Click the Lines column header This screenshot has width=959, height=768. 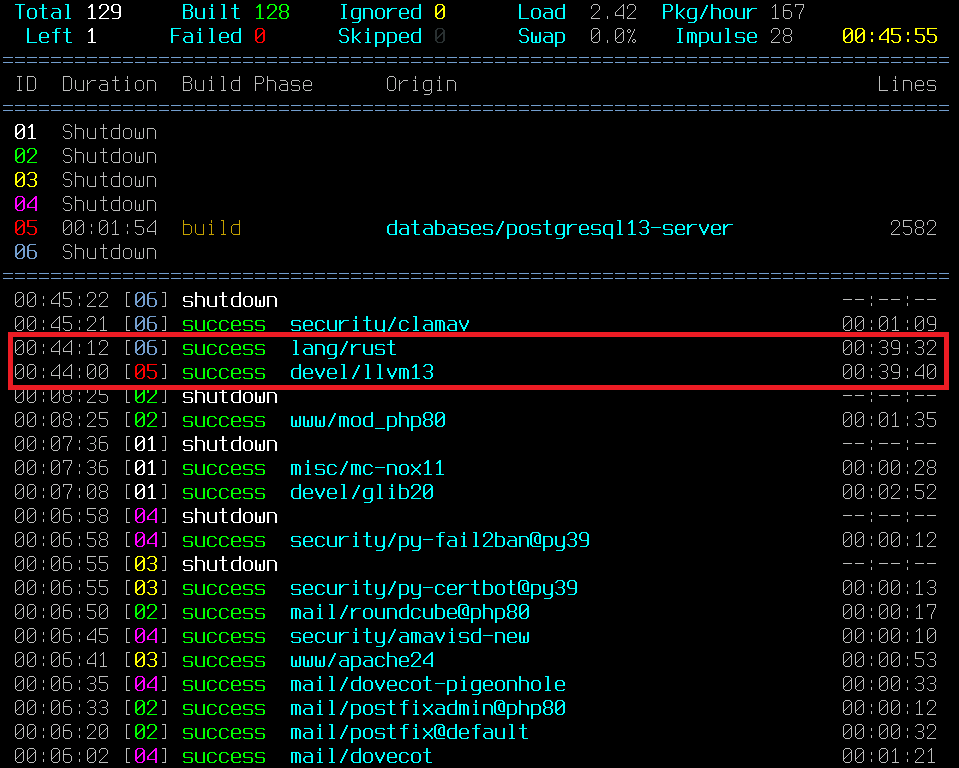[x=907, y=84]
